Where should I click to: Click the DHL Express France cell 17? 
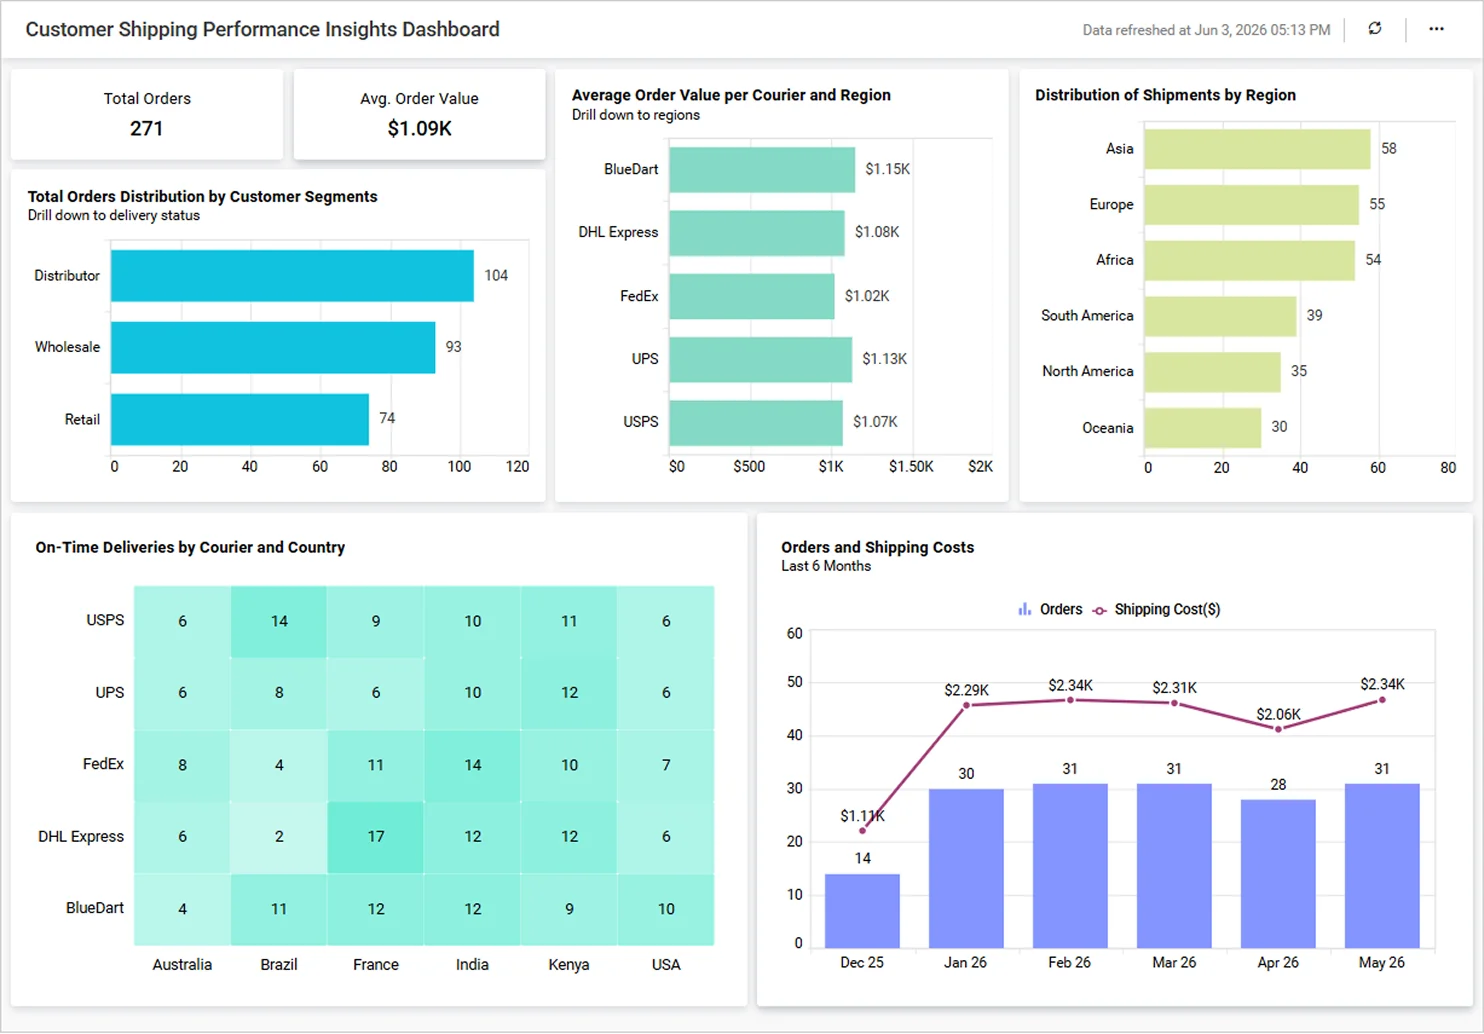pyautogui.click(x=376, y=837)
